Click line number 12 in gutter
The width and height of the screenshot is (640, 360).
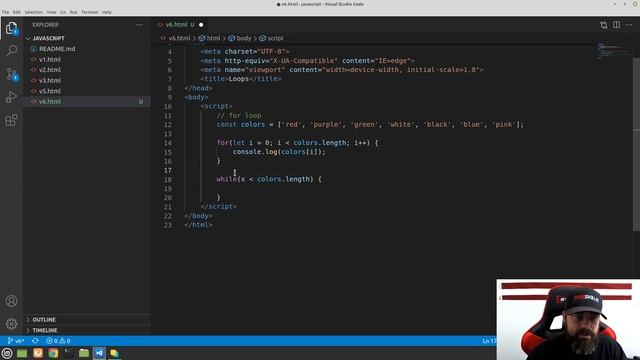tap(168, 125)
